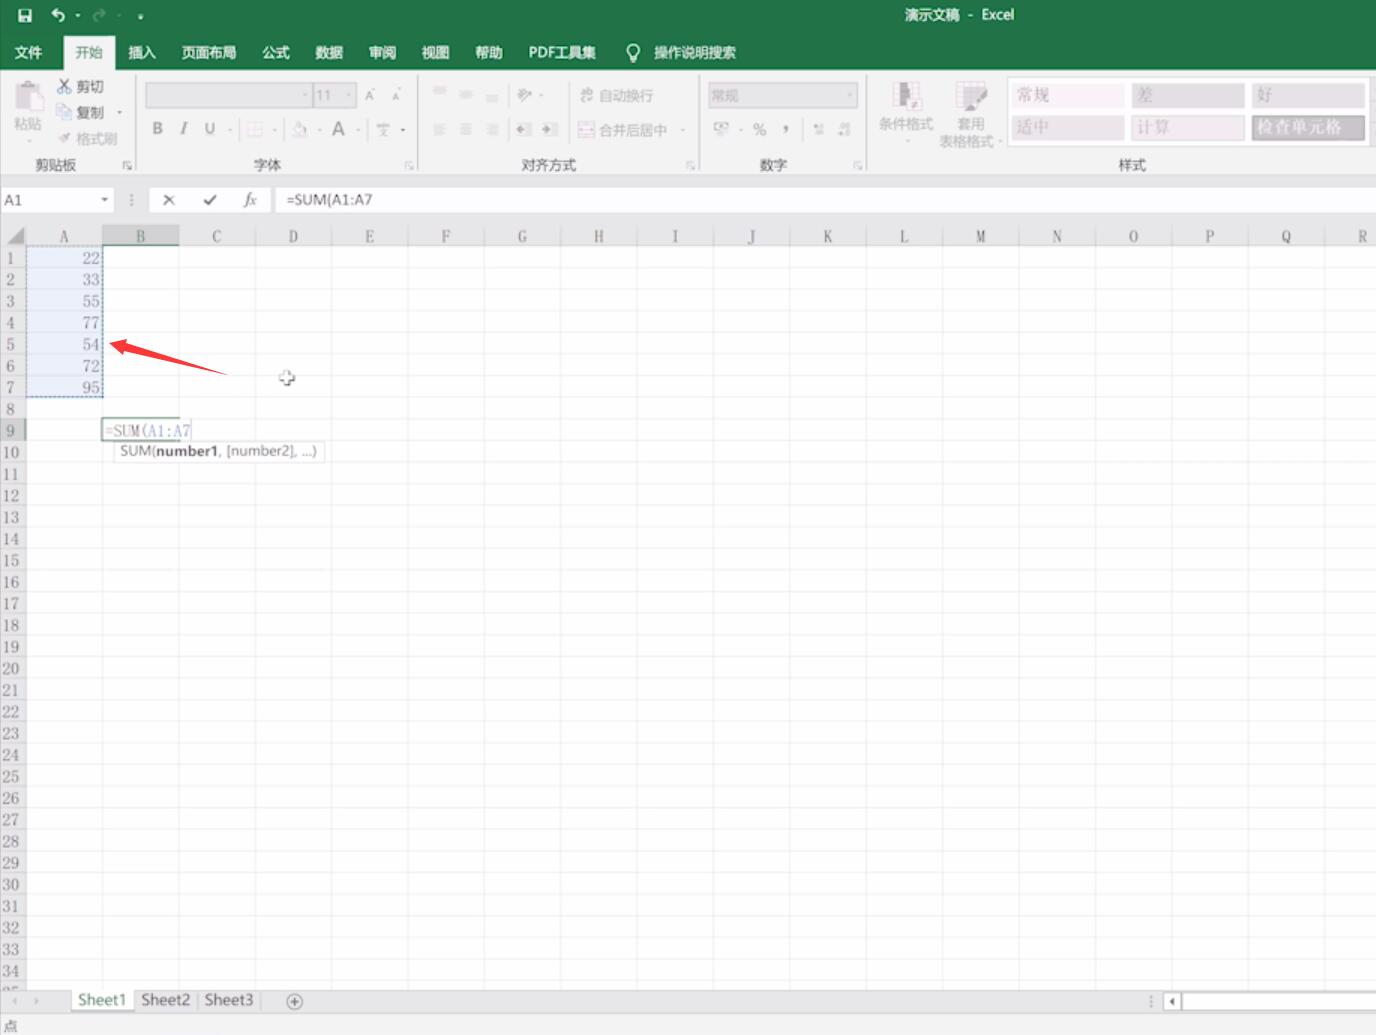Click the font color A icon
This screenshot has width=1376, height=1035.
(338, 129)
